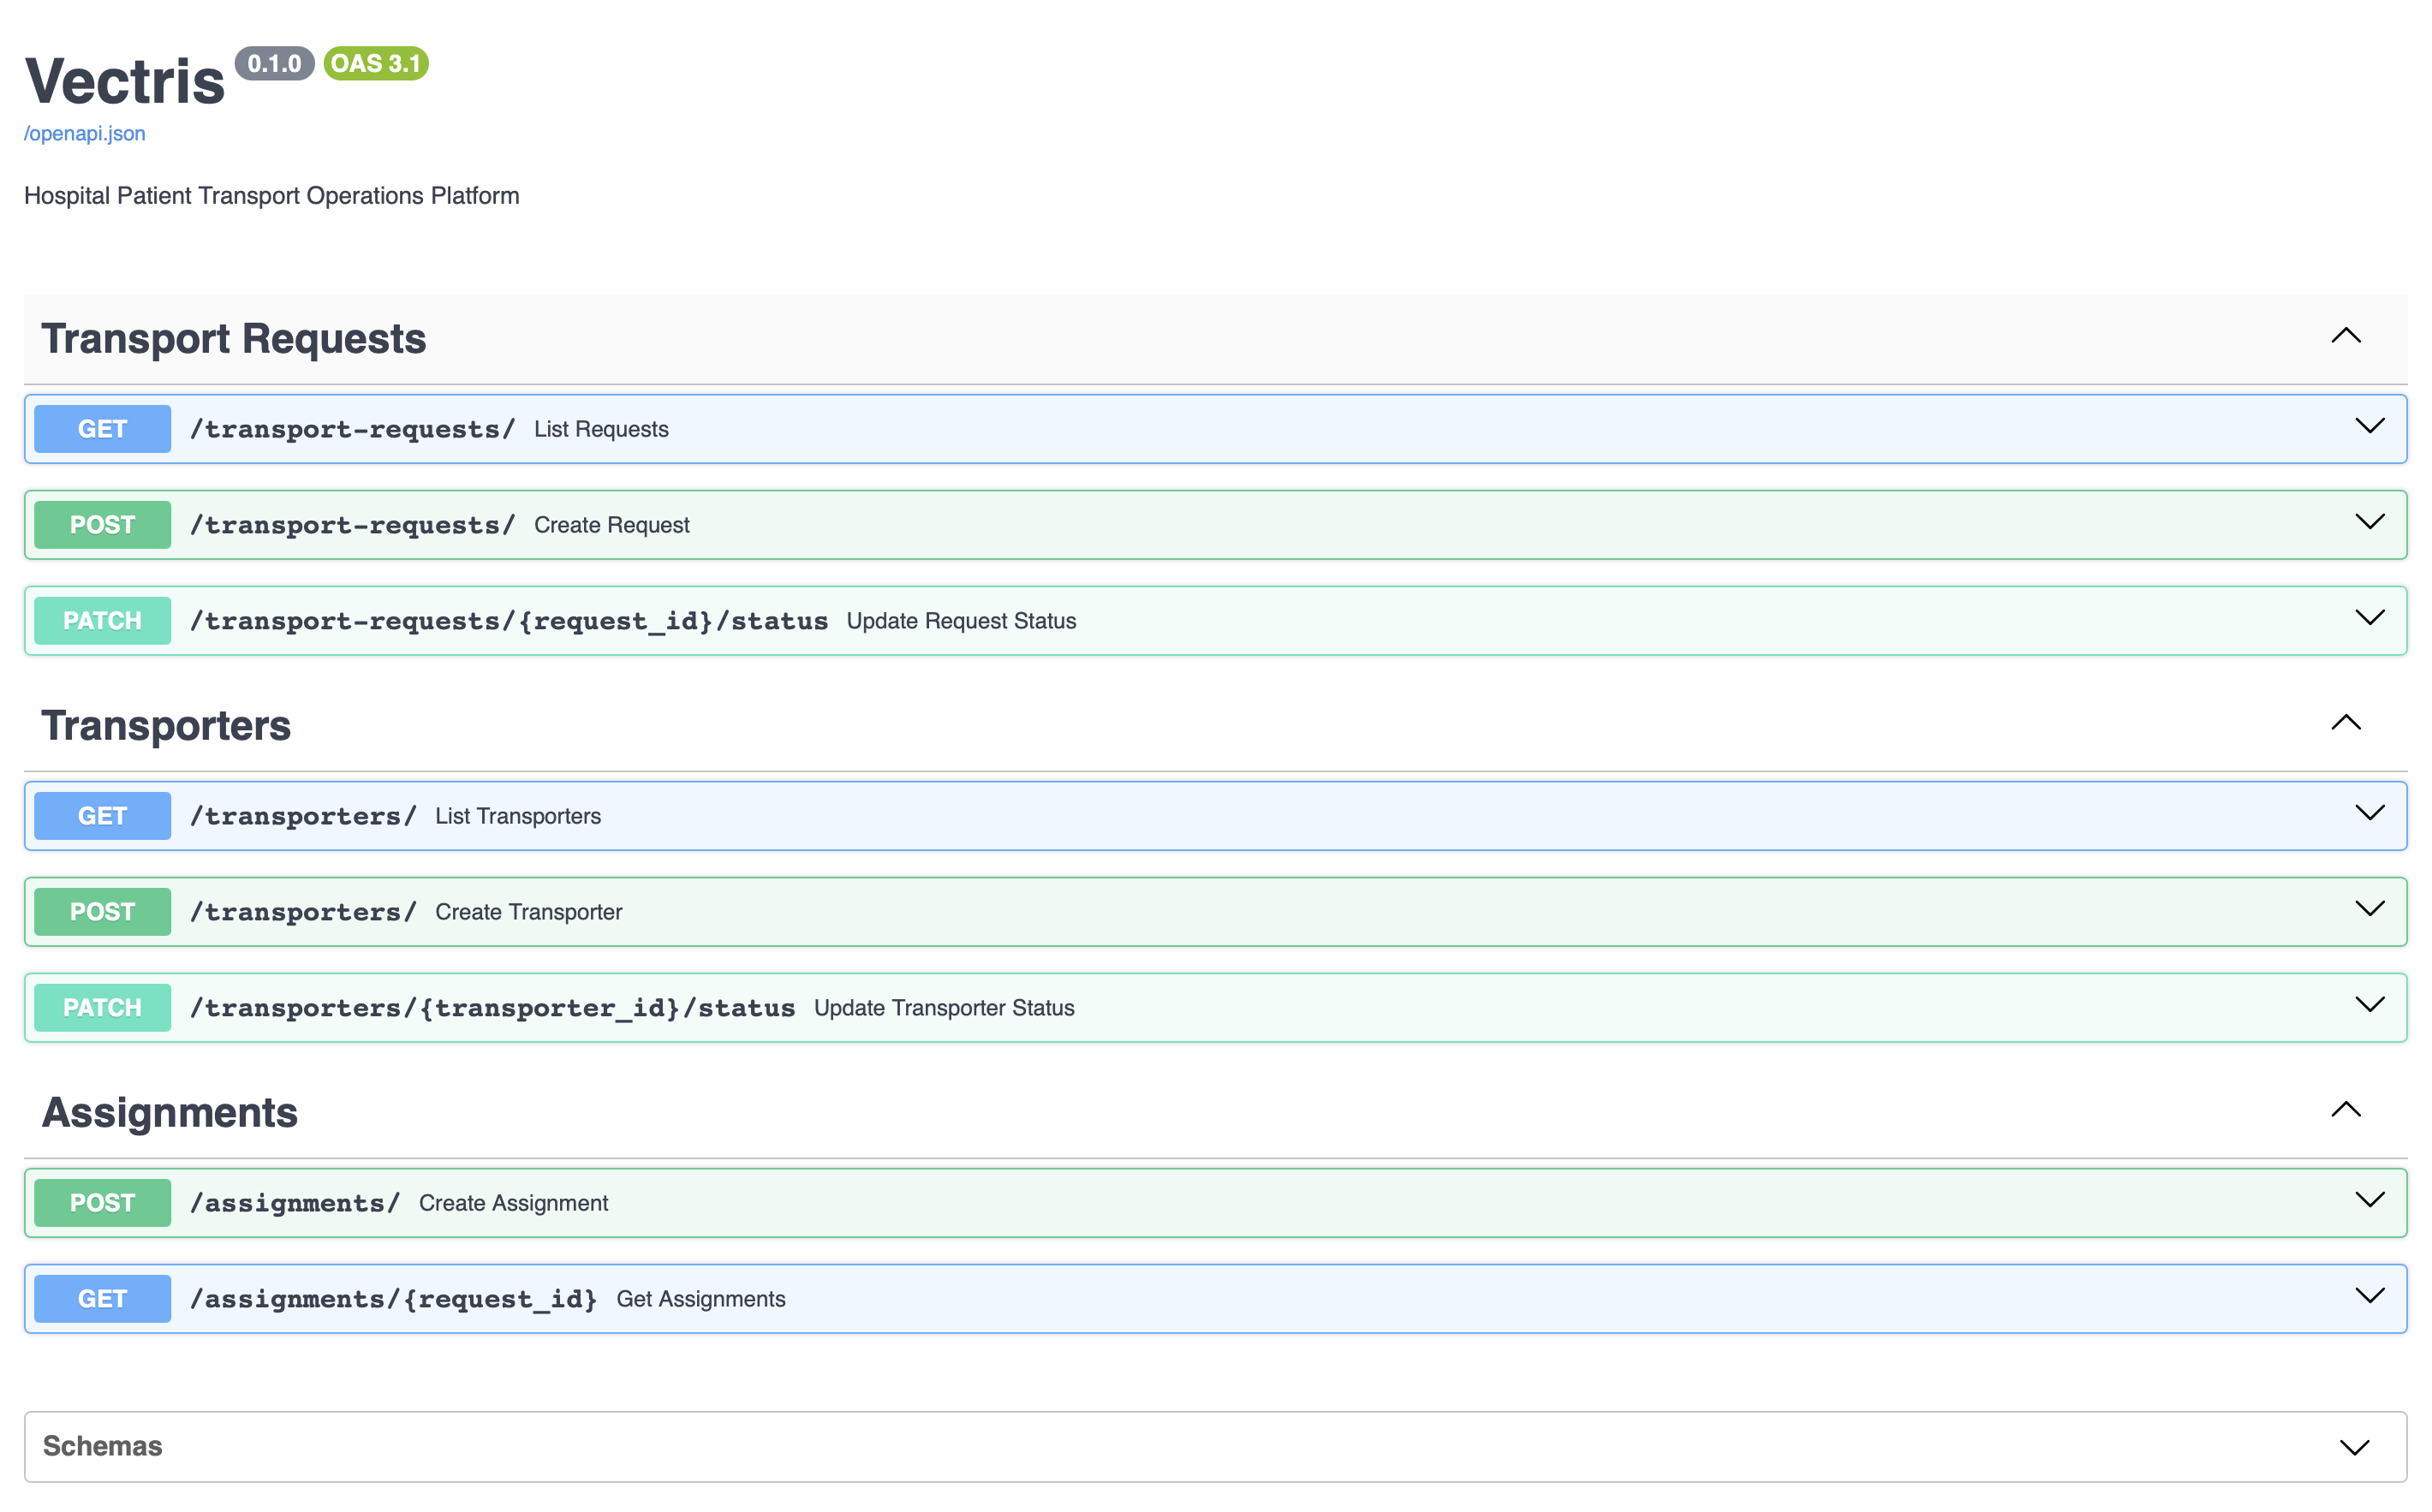Collapse the Transport Requests section chevron
The image size is (2432, 1512).
pyautogui.click(x=2346, y=336)
